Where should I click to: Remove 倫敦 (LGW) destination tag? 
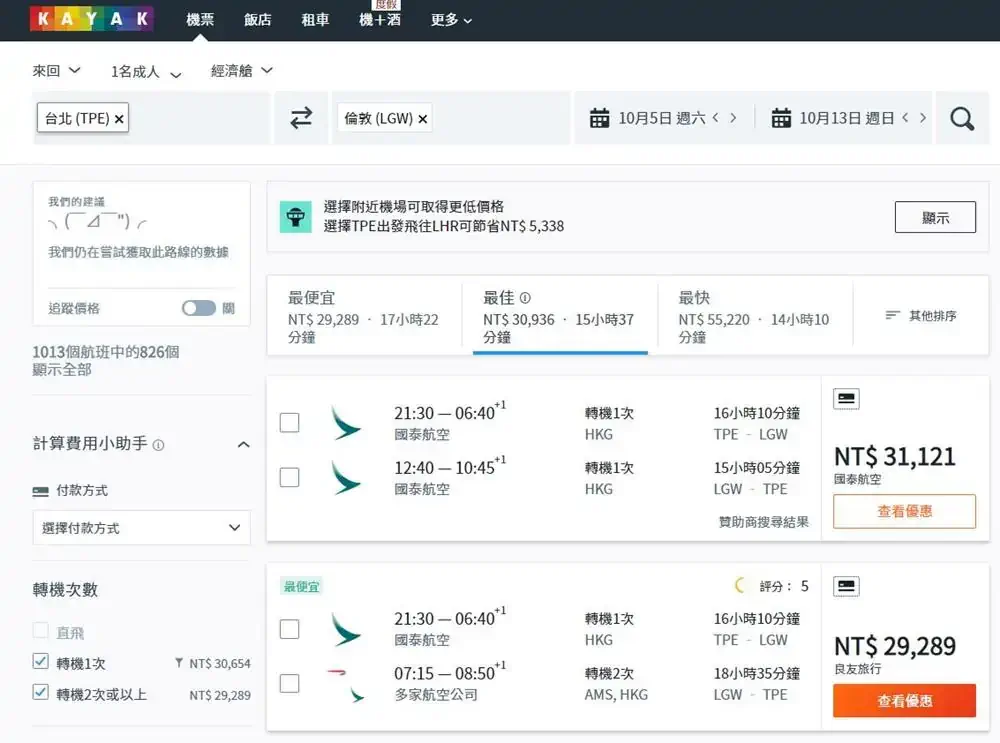pyautogui.click(x=422, y=119)
